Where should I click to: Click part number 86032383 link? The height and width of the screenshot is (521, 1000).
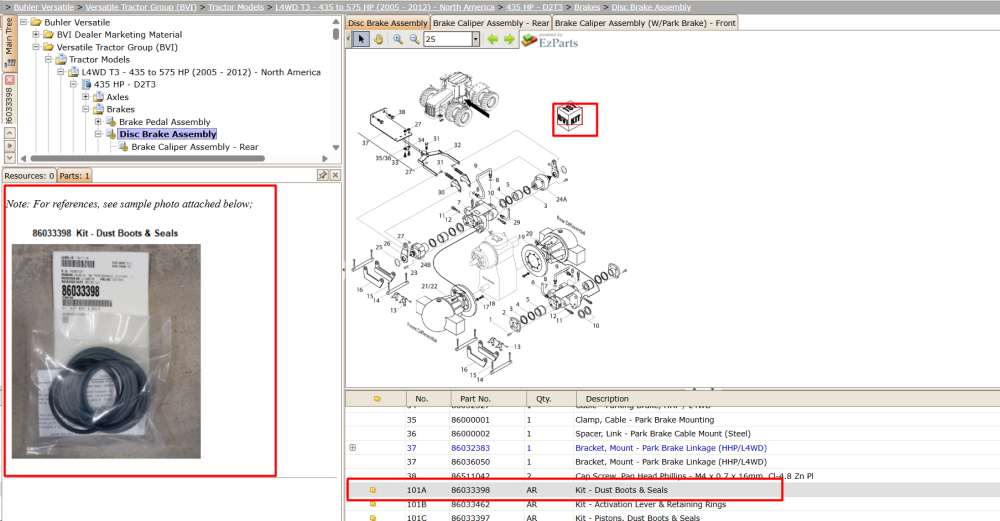pyautogui.click(x=471, y=448)
